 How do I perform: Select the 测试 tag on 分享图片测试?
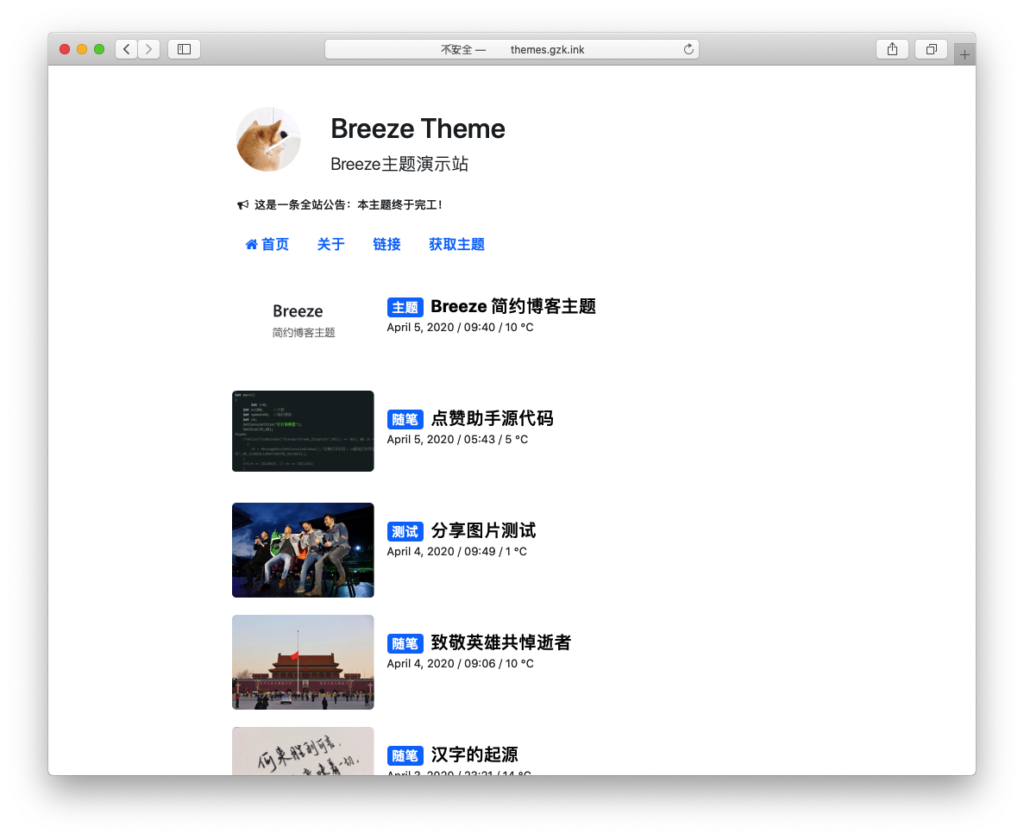point(405,531)
